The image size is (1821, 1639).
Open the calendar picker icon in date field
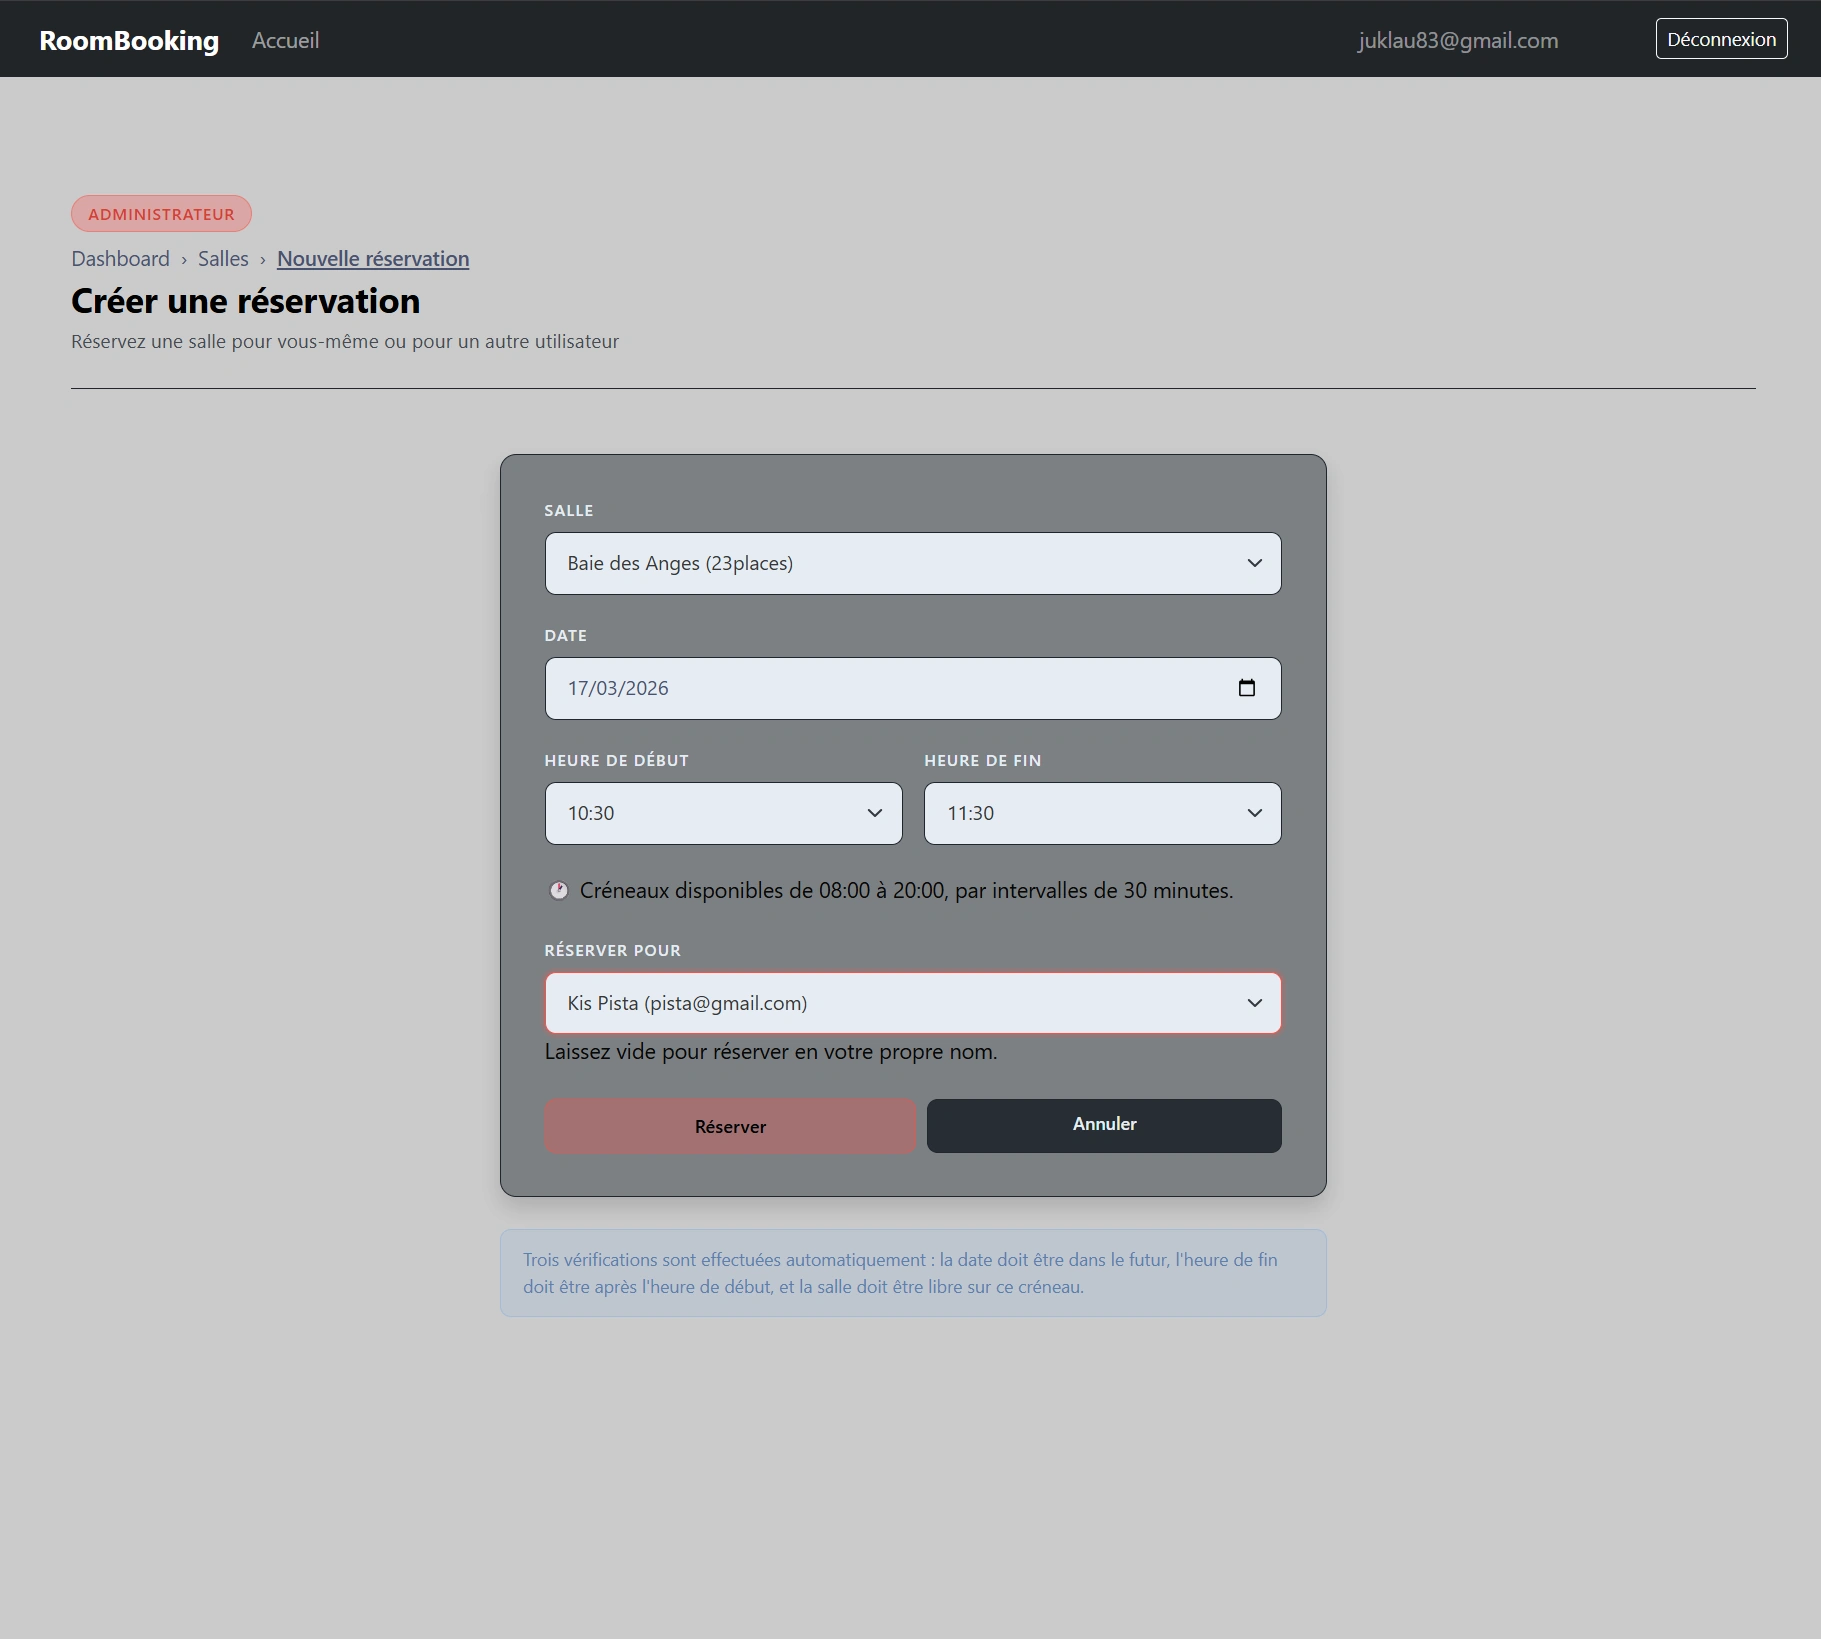tap(1246, 688)
